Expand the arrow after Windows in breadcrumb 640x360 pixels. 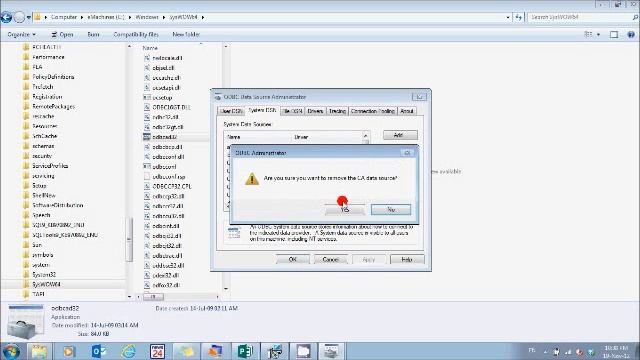164,18
